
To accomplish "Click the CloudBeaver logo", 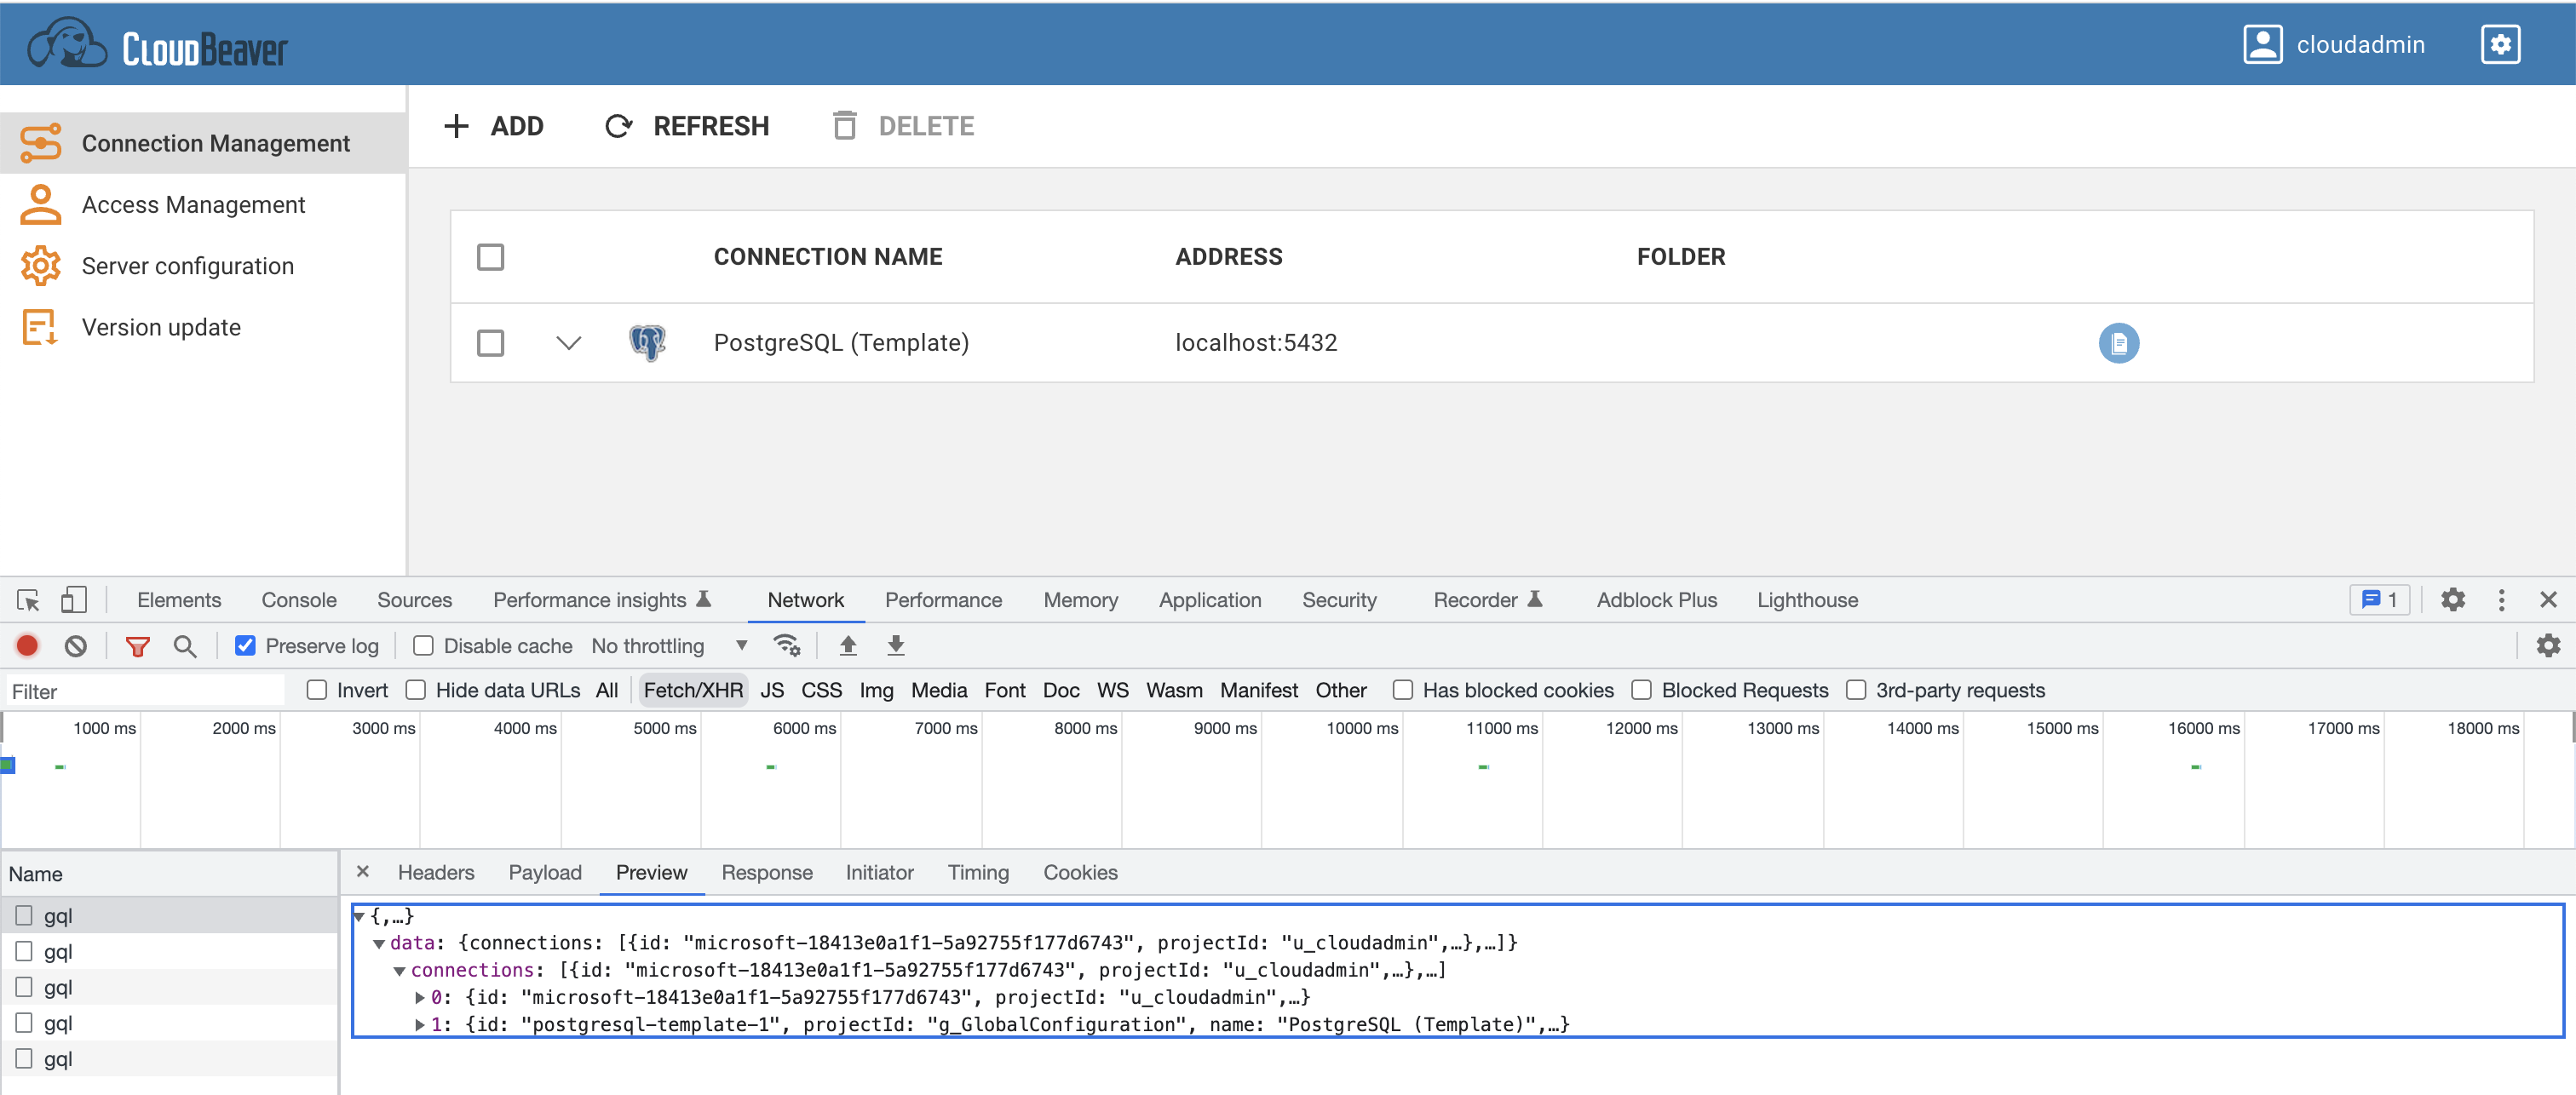I will pos(155,43).
